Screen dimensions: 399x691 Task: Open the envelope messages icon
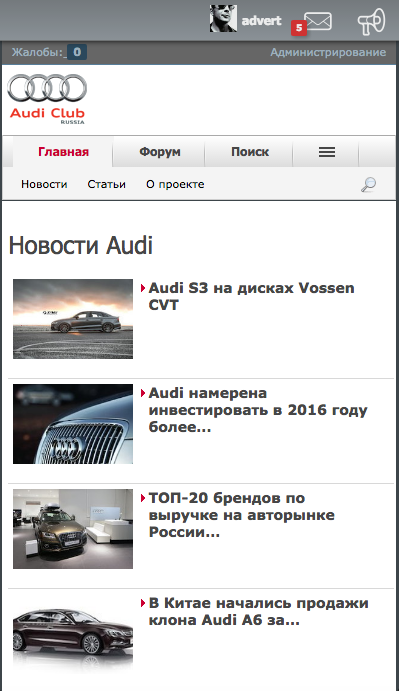tap(318, 21)
